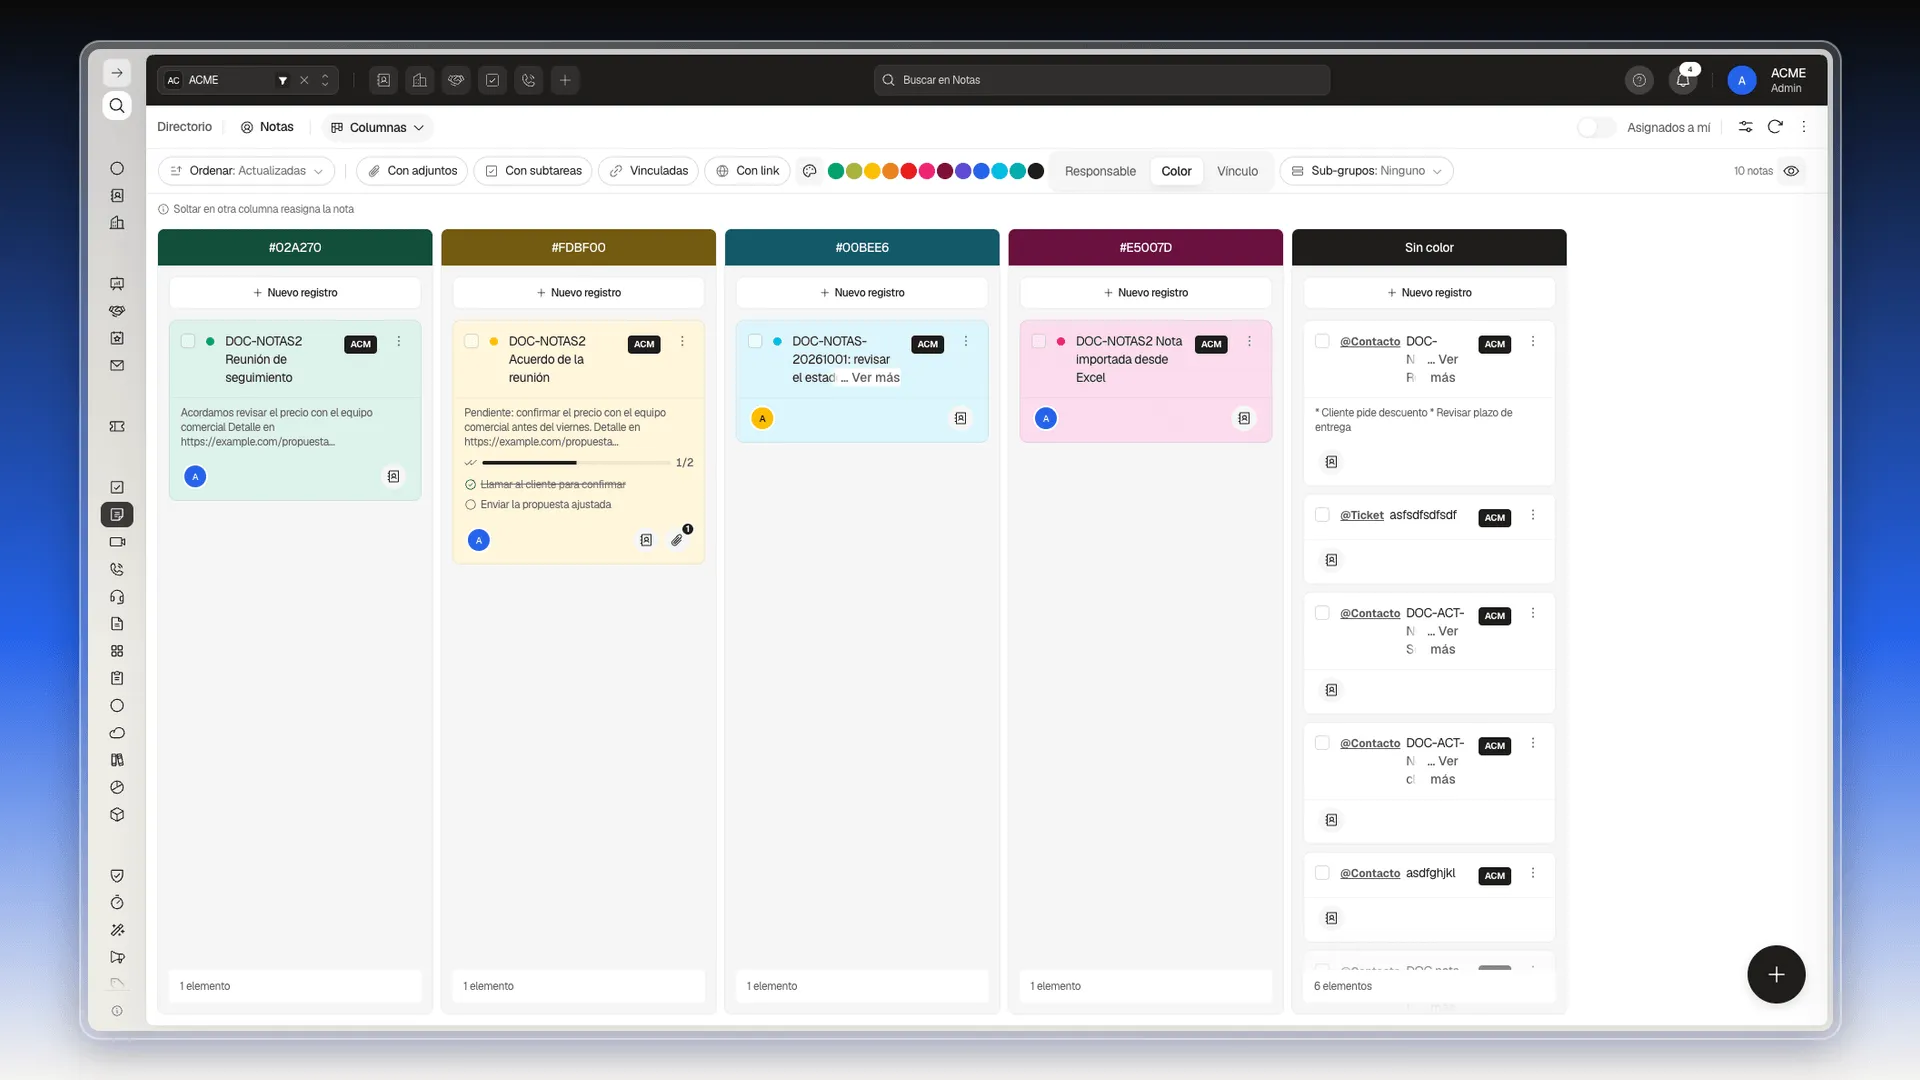Click the help question mark icon
Screen dimensions: 1920x1080
coord(1639,80)
